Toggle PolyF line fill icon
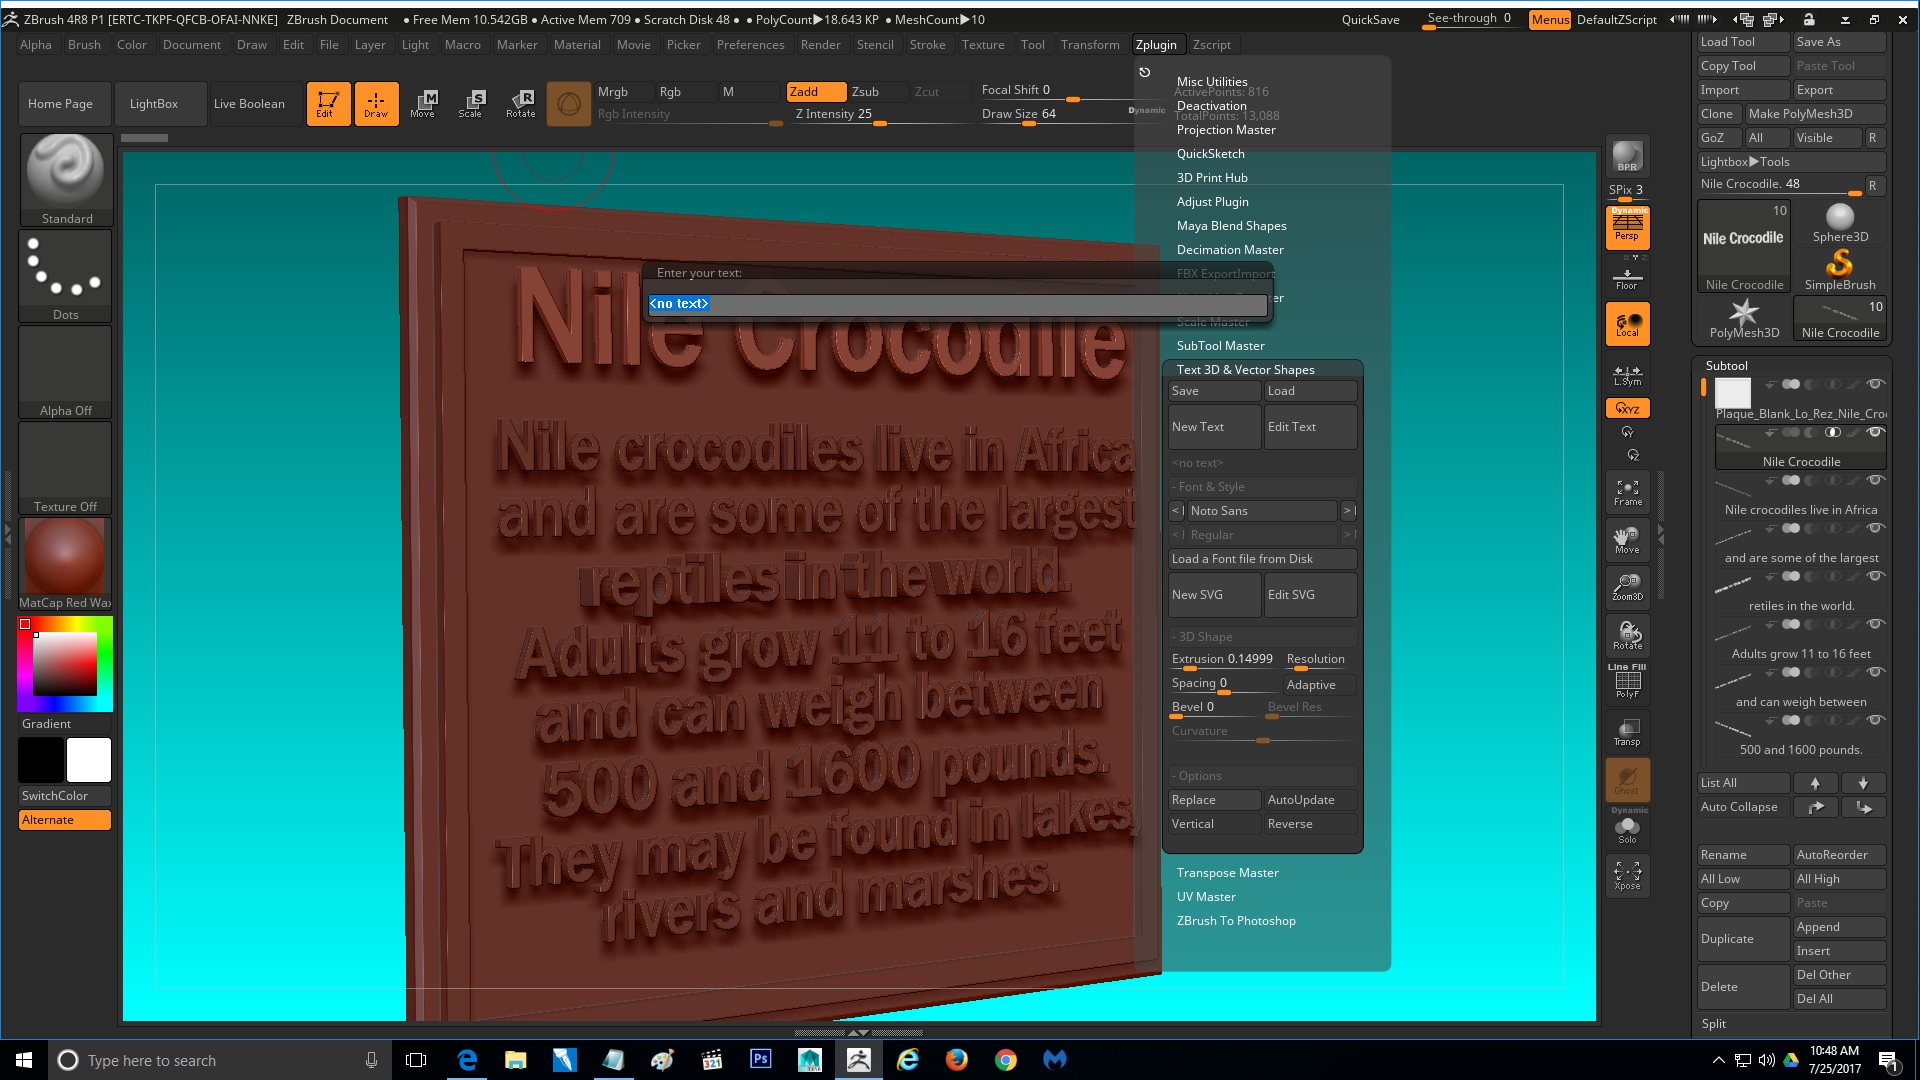1920x1080 pixels. pyautogui.click(x=1627, y=684)
